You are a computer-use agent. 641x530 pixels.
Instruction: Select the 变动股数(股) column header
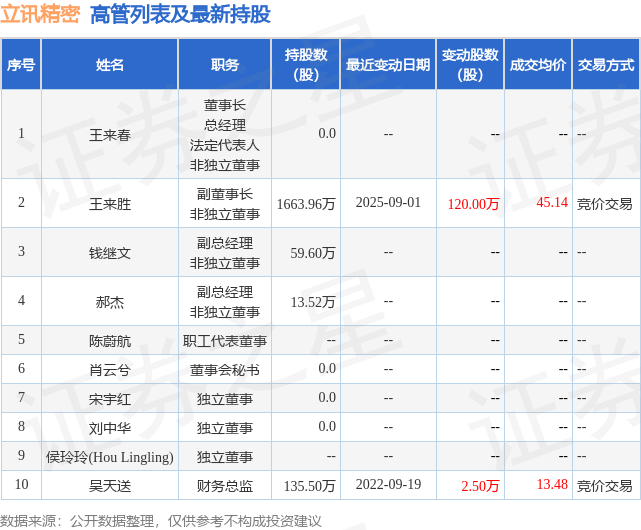pyautogui.click(x=470, y=65)
